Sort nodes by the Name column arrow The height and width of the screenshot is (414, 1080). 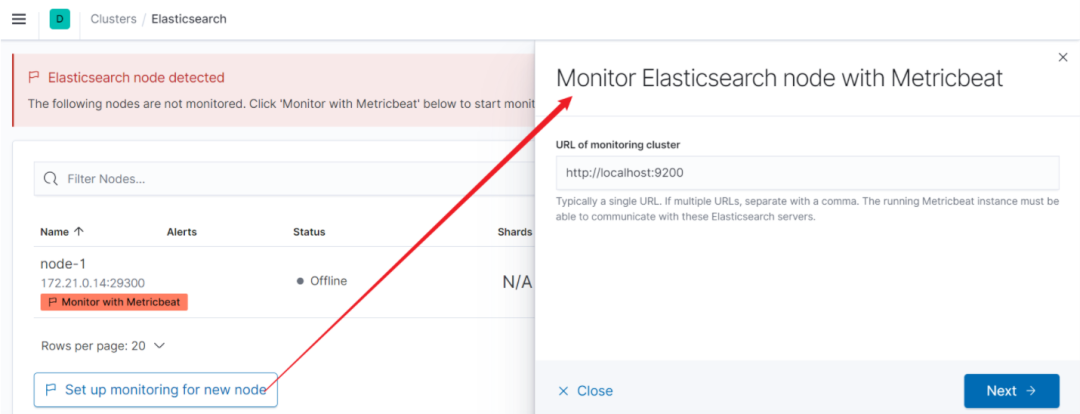[79, 232]
